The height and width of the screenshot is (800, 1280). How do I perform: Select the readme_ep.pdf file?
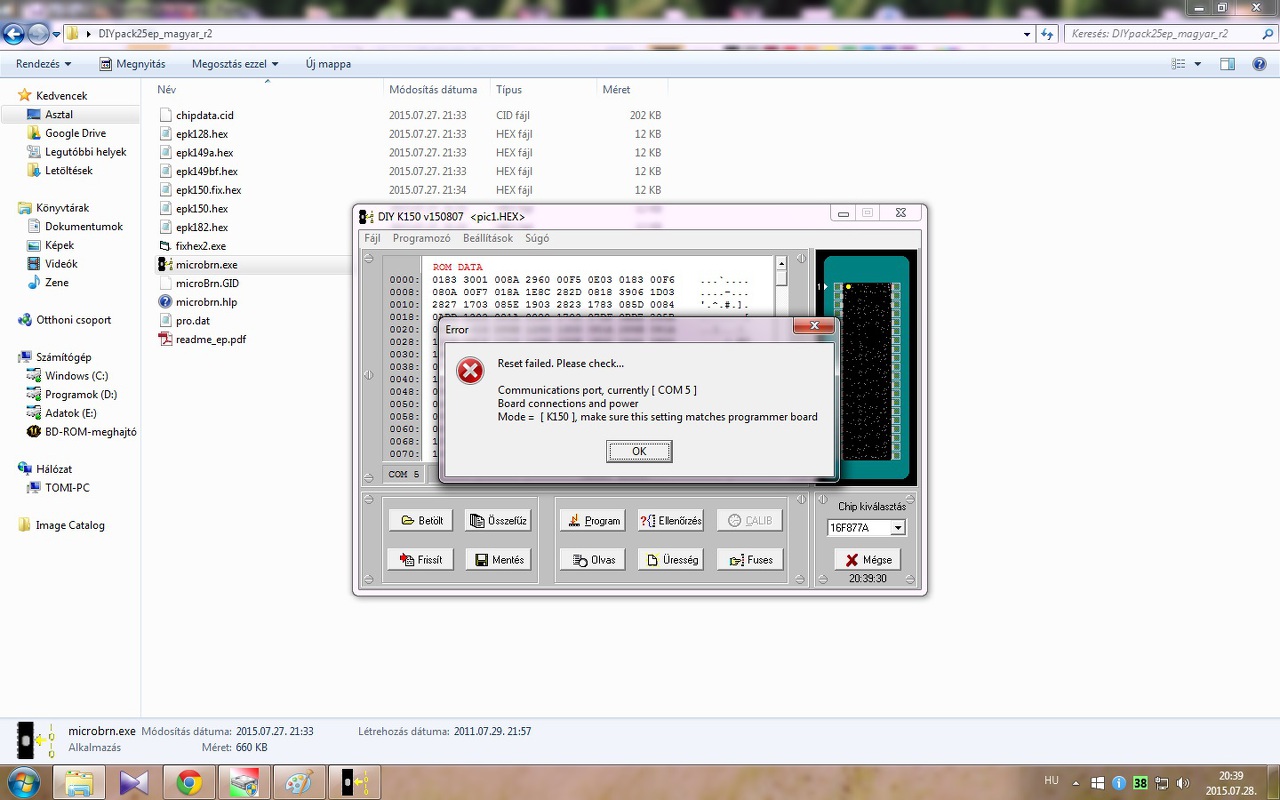point(210,339)
